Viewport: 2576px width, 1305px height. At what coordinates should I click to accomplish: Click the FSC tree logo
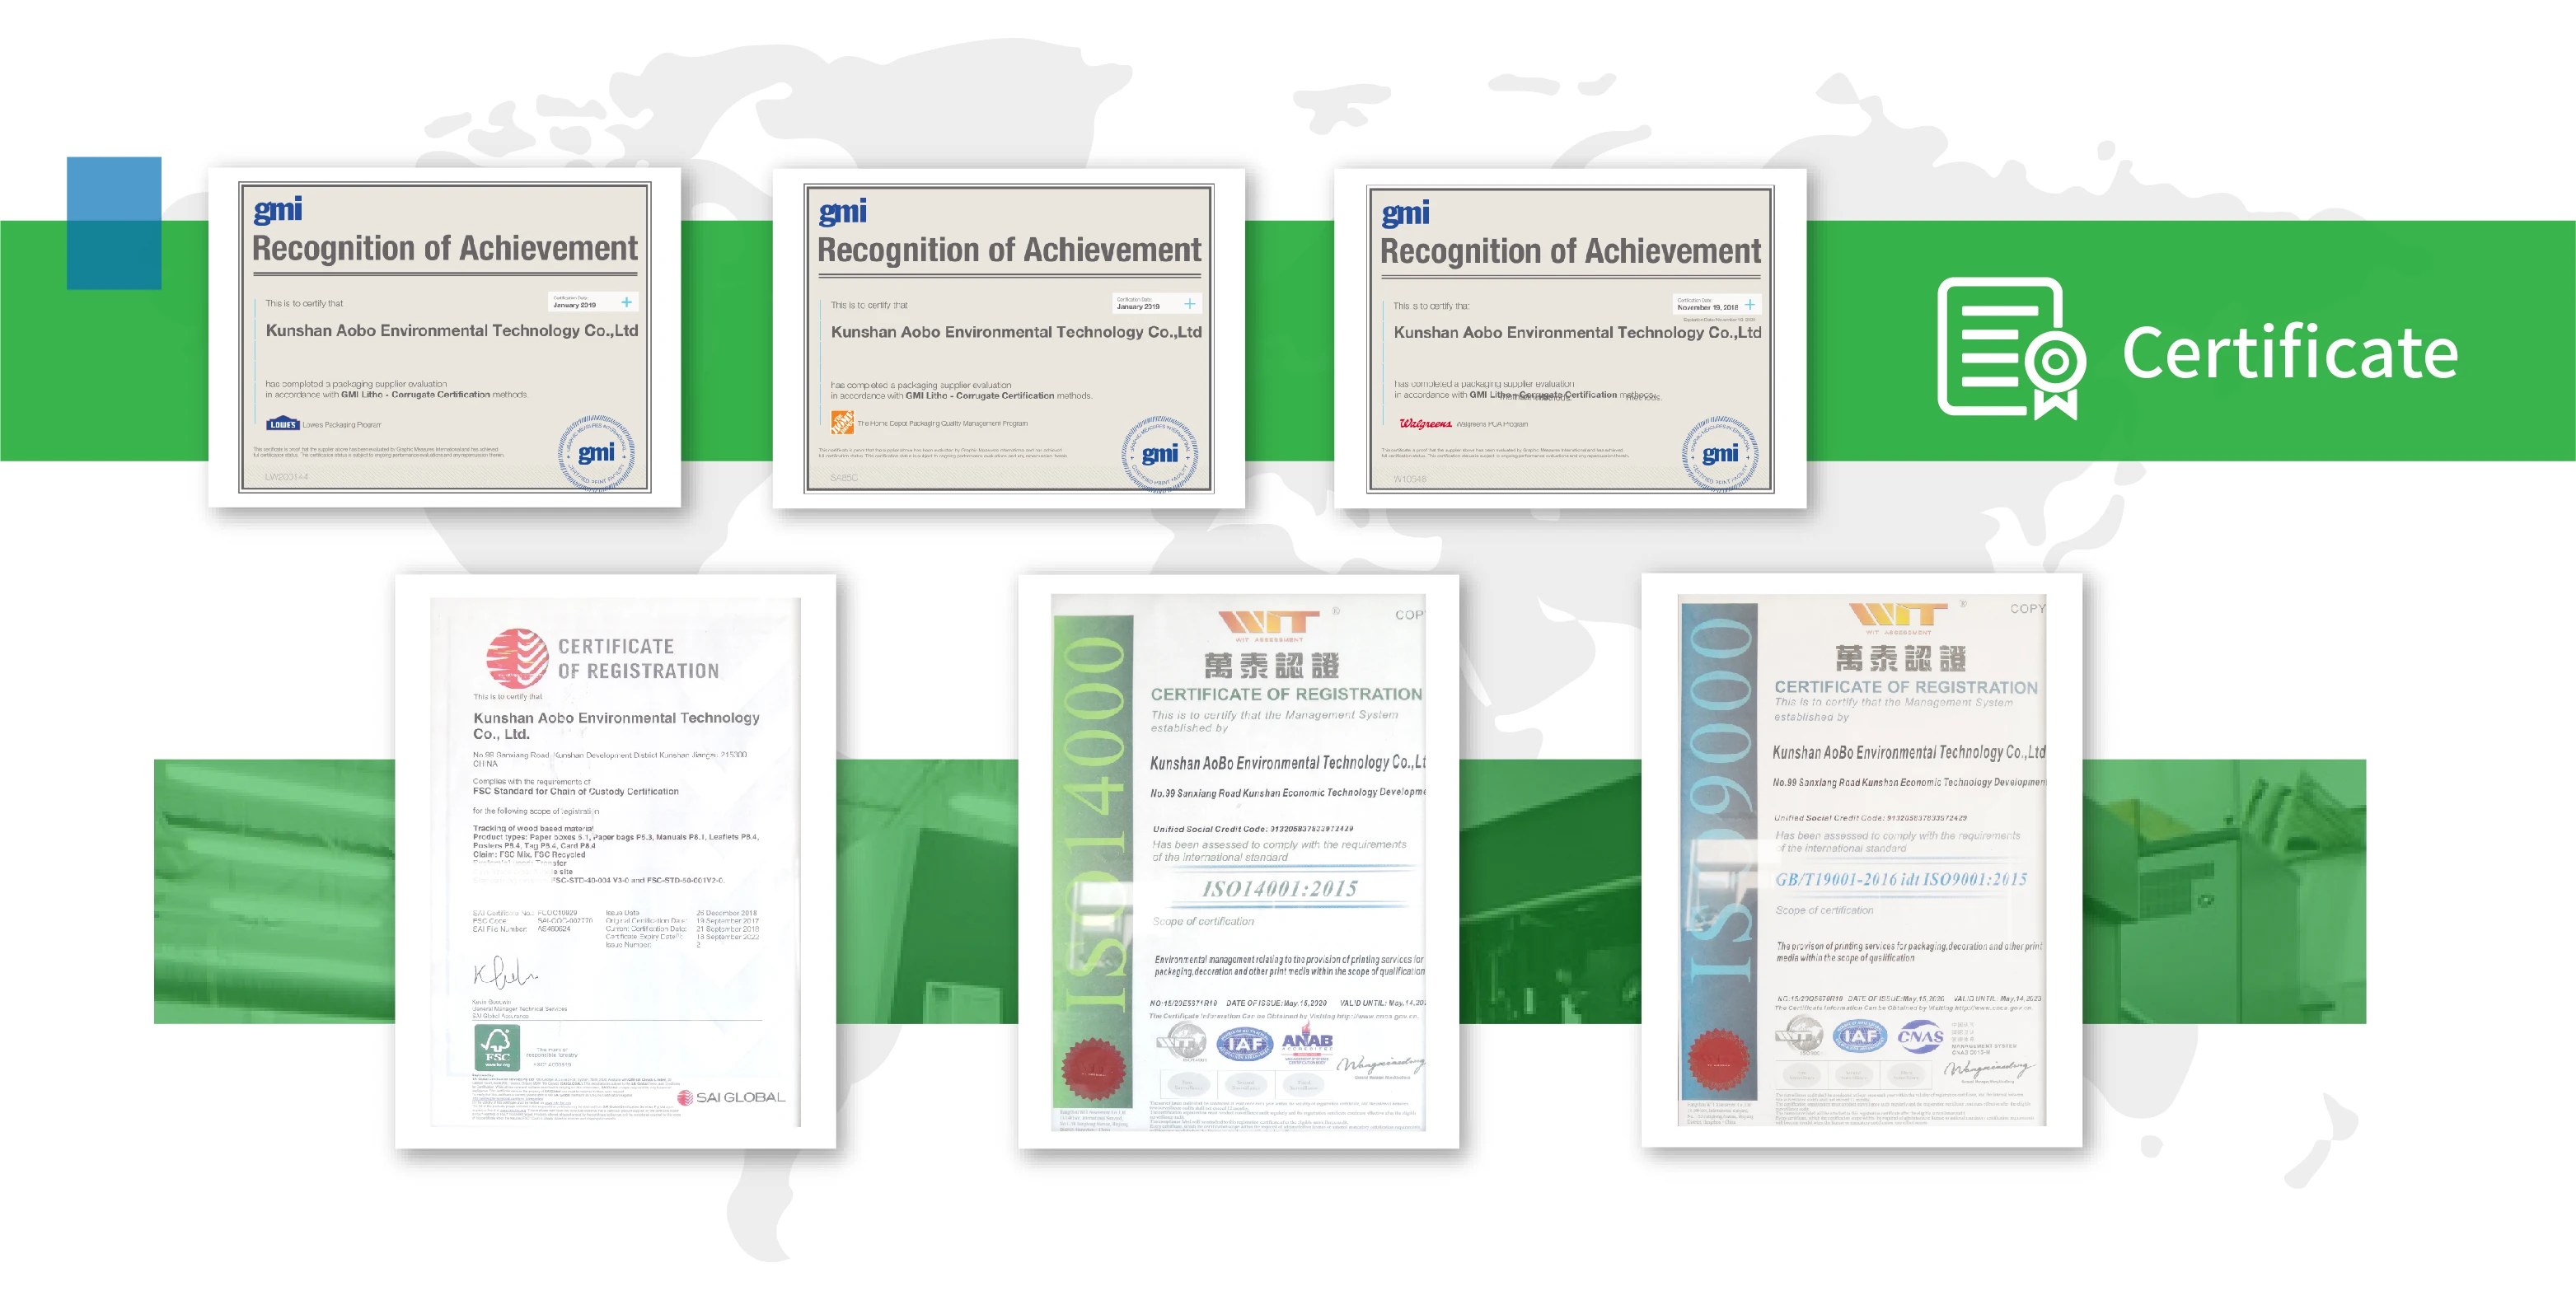click(497, 1048)
